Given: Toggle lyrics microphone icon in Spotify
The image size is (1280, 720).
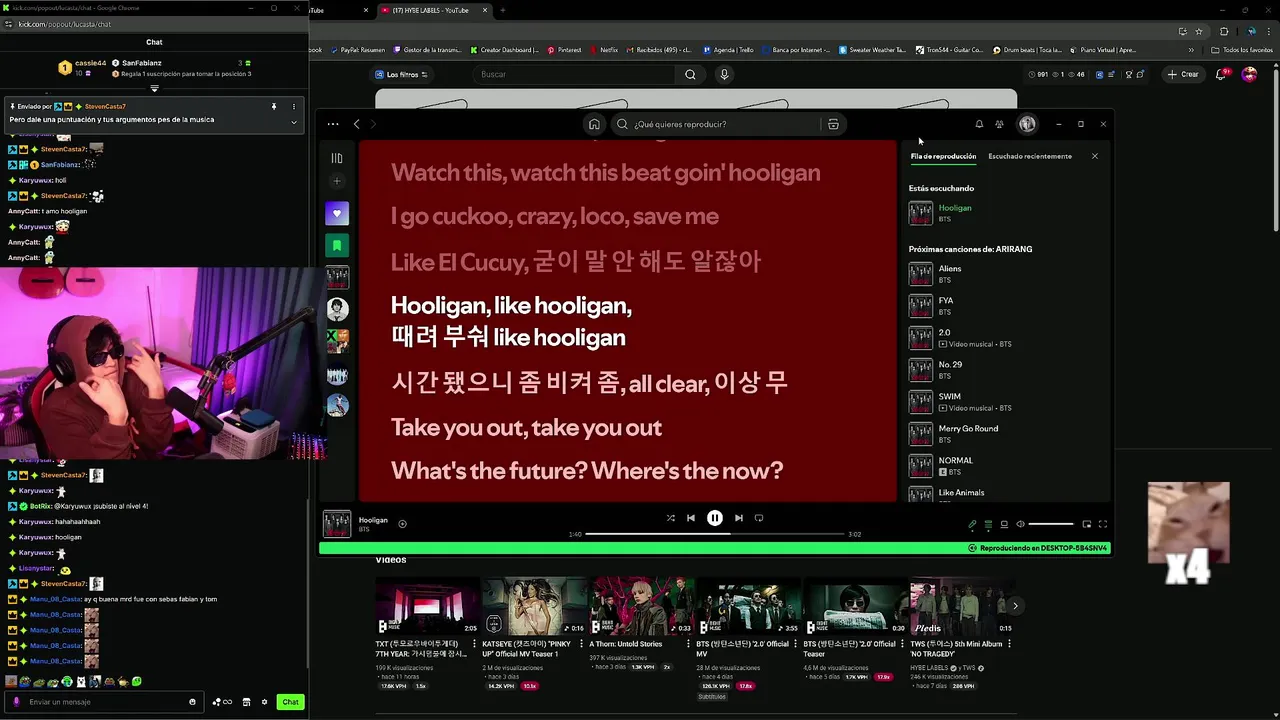Looking at the screenshot, I should coord(972,524).
